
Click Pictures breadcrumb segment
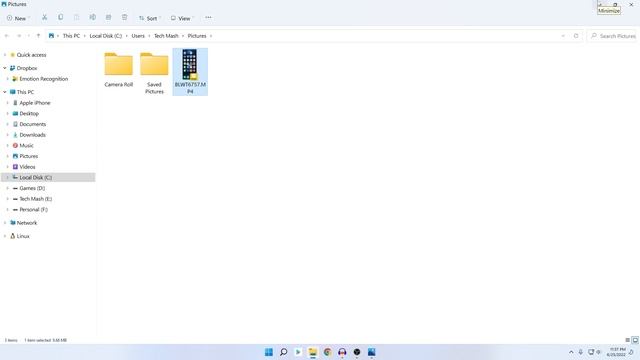(197, 36)
